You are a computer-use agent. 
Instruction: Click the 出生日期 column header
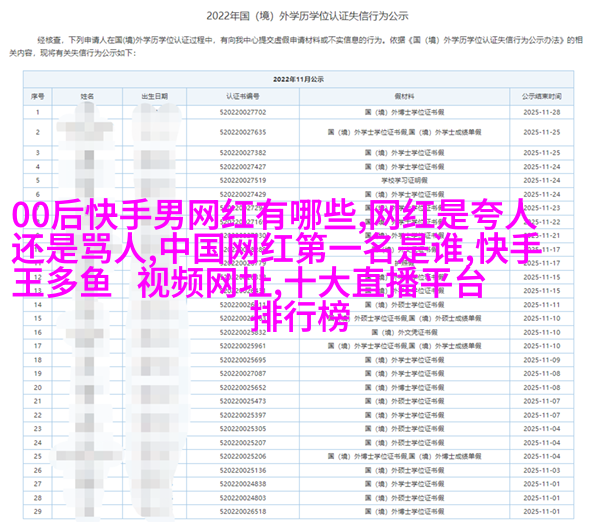pyautogui.click(x=155, y=96)
